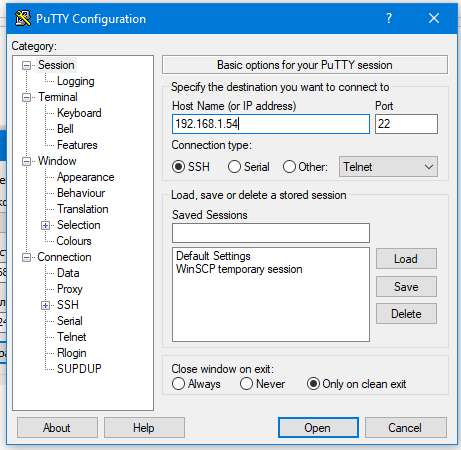
Task: Click the Help button
Action: 144,428
